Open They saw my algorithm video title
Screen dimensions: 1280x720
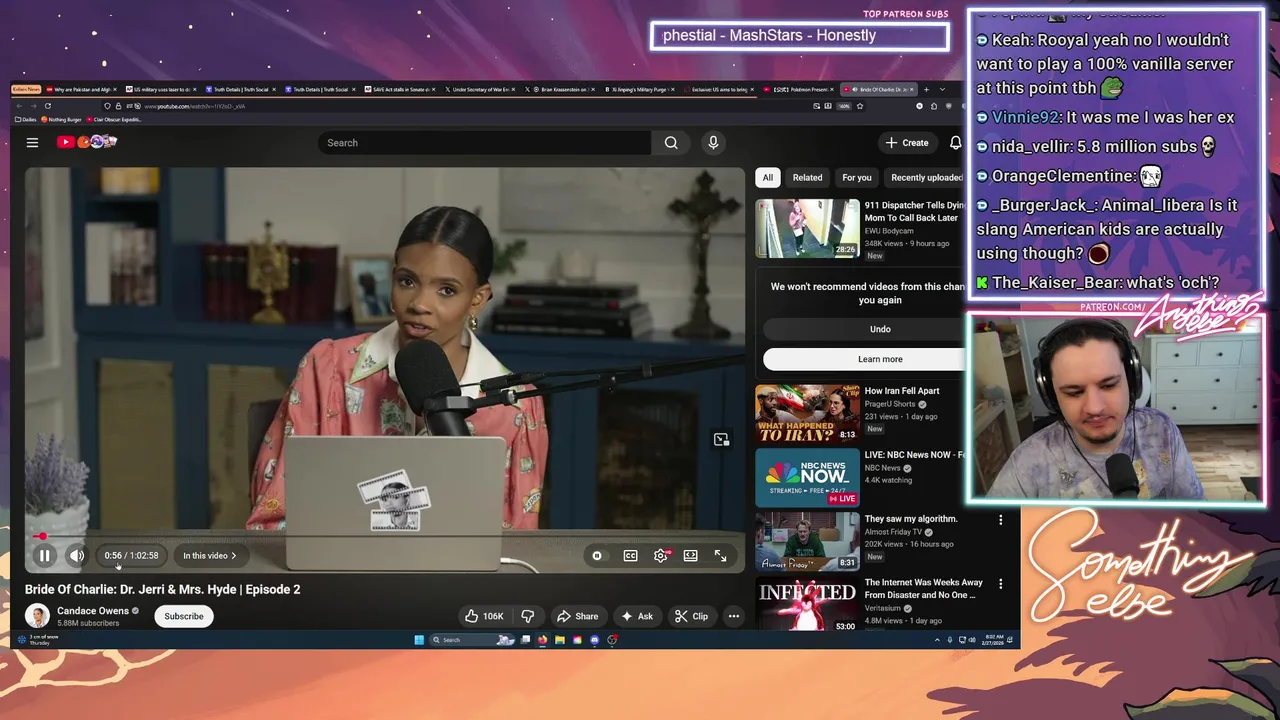[910, 519]
